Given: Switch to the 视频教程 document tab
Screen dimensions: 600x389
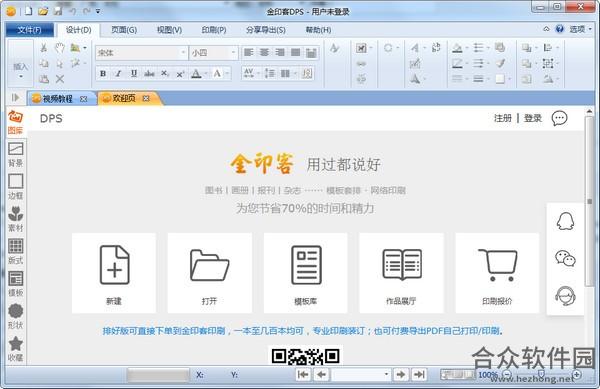Looking at the screenshot, I should tap(57, 99).
